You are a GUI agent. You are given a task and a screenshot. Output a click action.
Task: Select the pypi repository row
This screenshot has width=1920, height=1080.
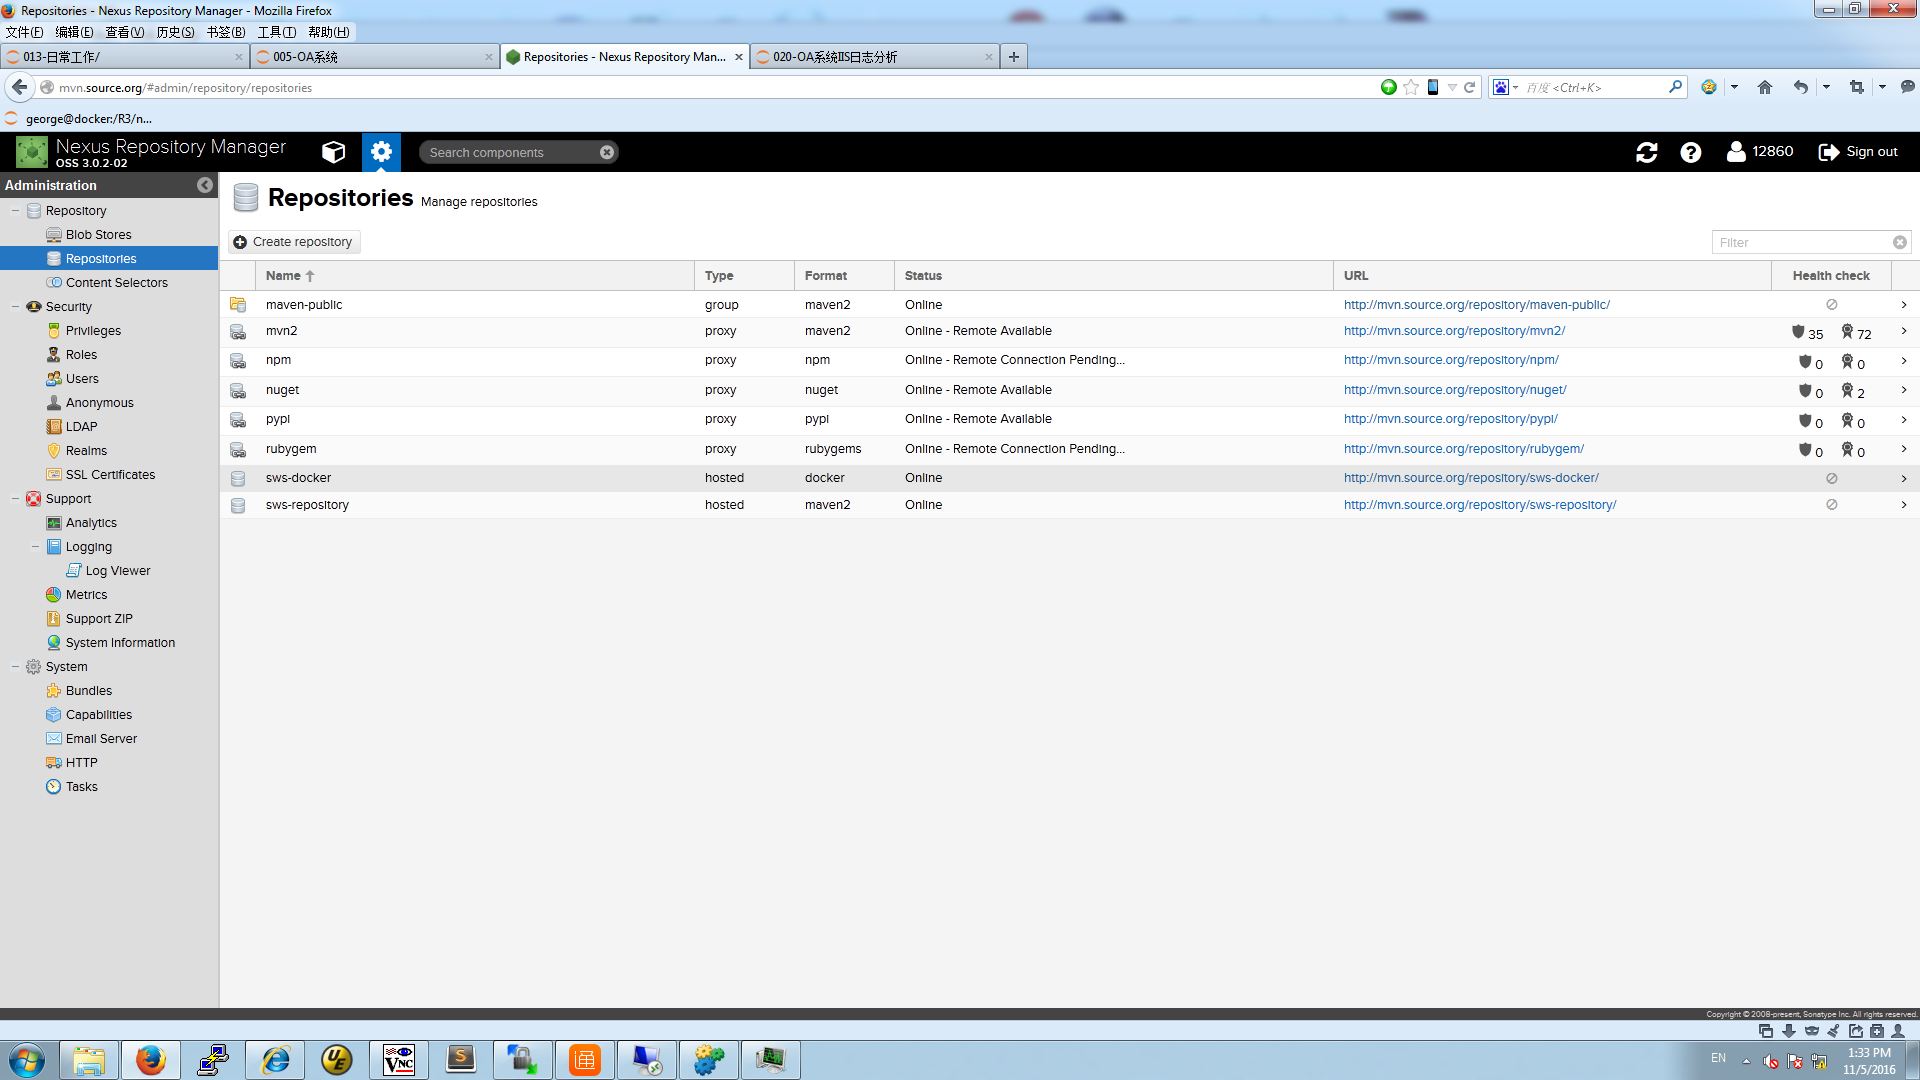(1069, 420)
